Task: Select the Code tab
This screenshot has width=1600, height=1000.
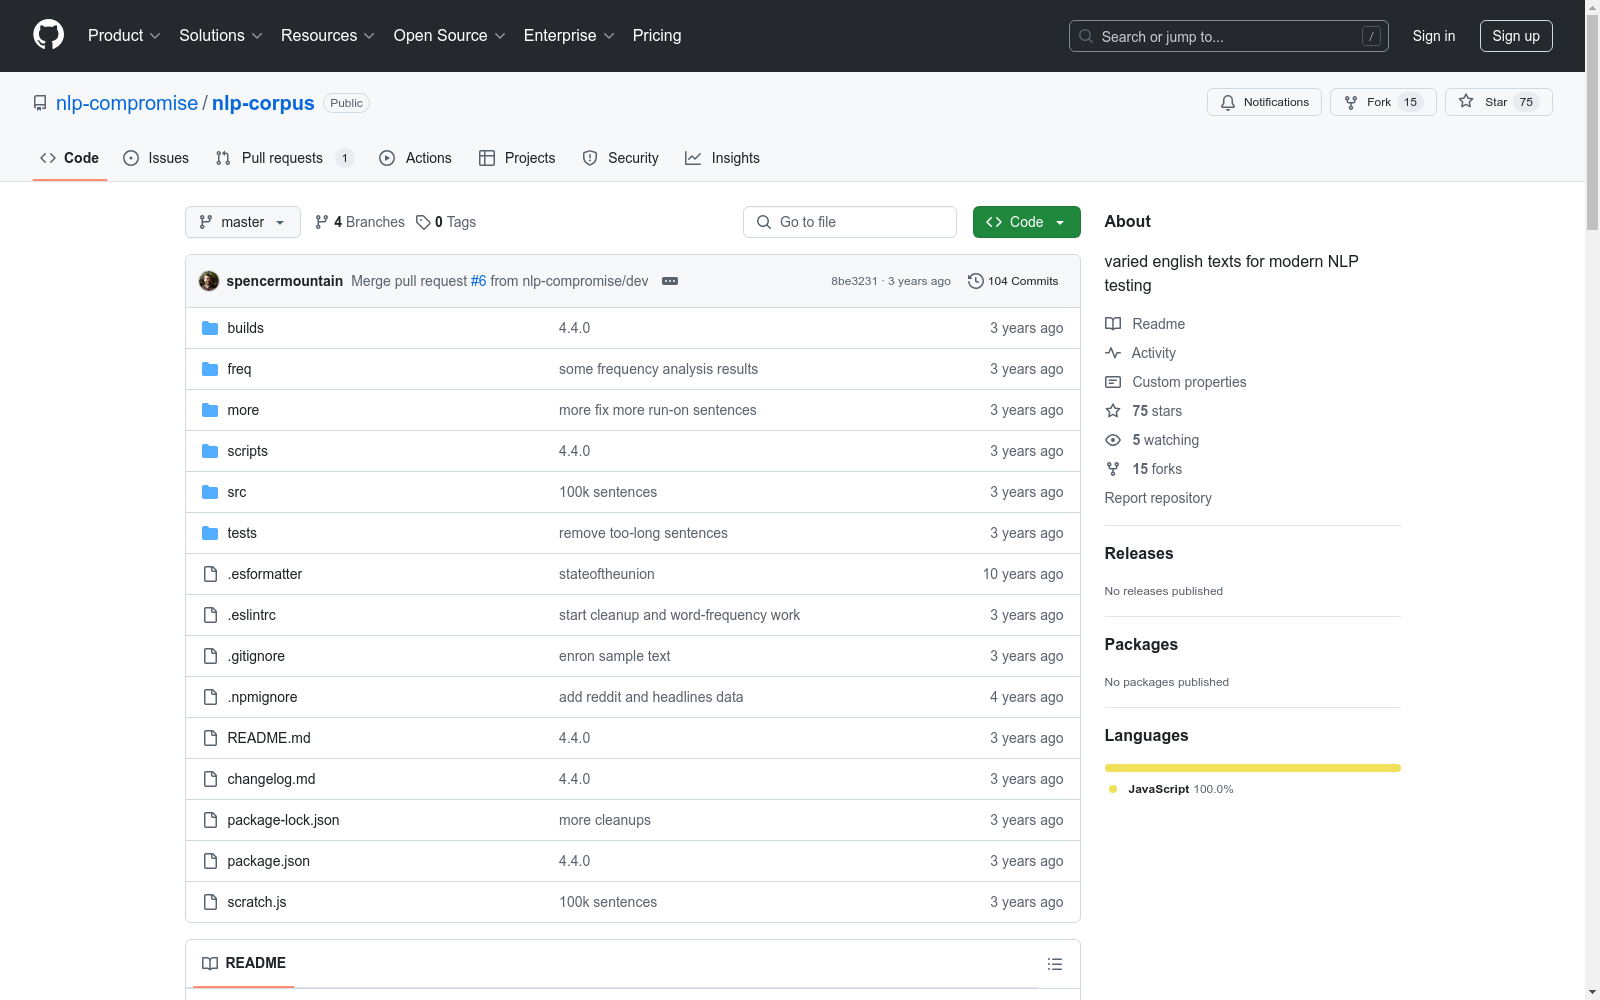Action: 70,158
